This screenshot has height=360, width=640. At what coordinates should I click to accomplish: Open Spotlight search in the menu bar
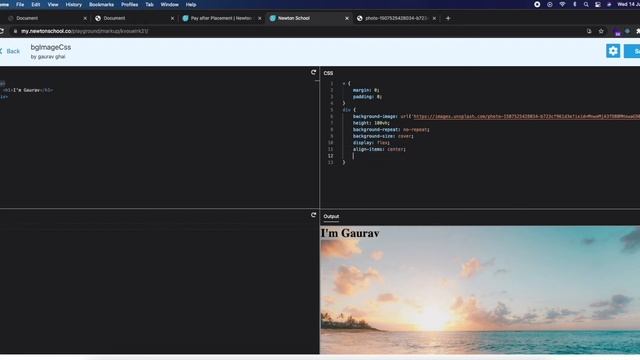(586, 4)
